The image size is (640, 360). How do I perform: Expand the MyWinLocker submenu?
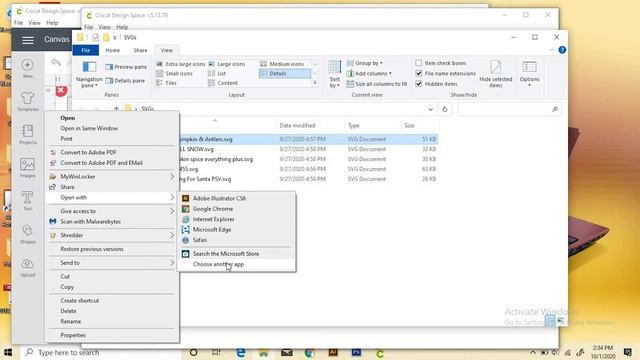click(x=111, y=177)
